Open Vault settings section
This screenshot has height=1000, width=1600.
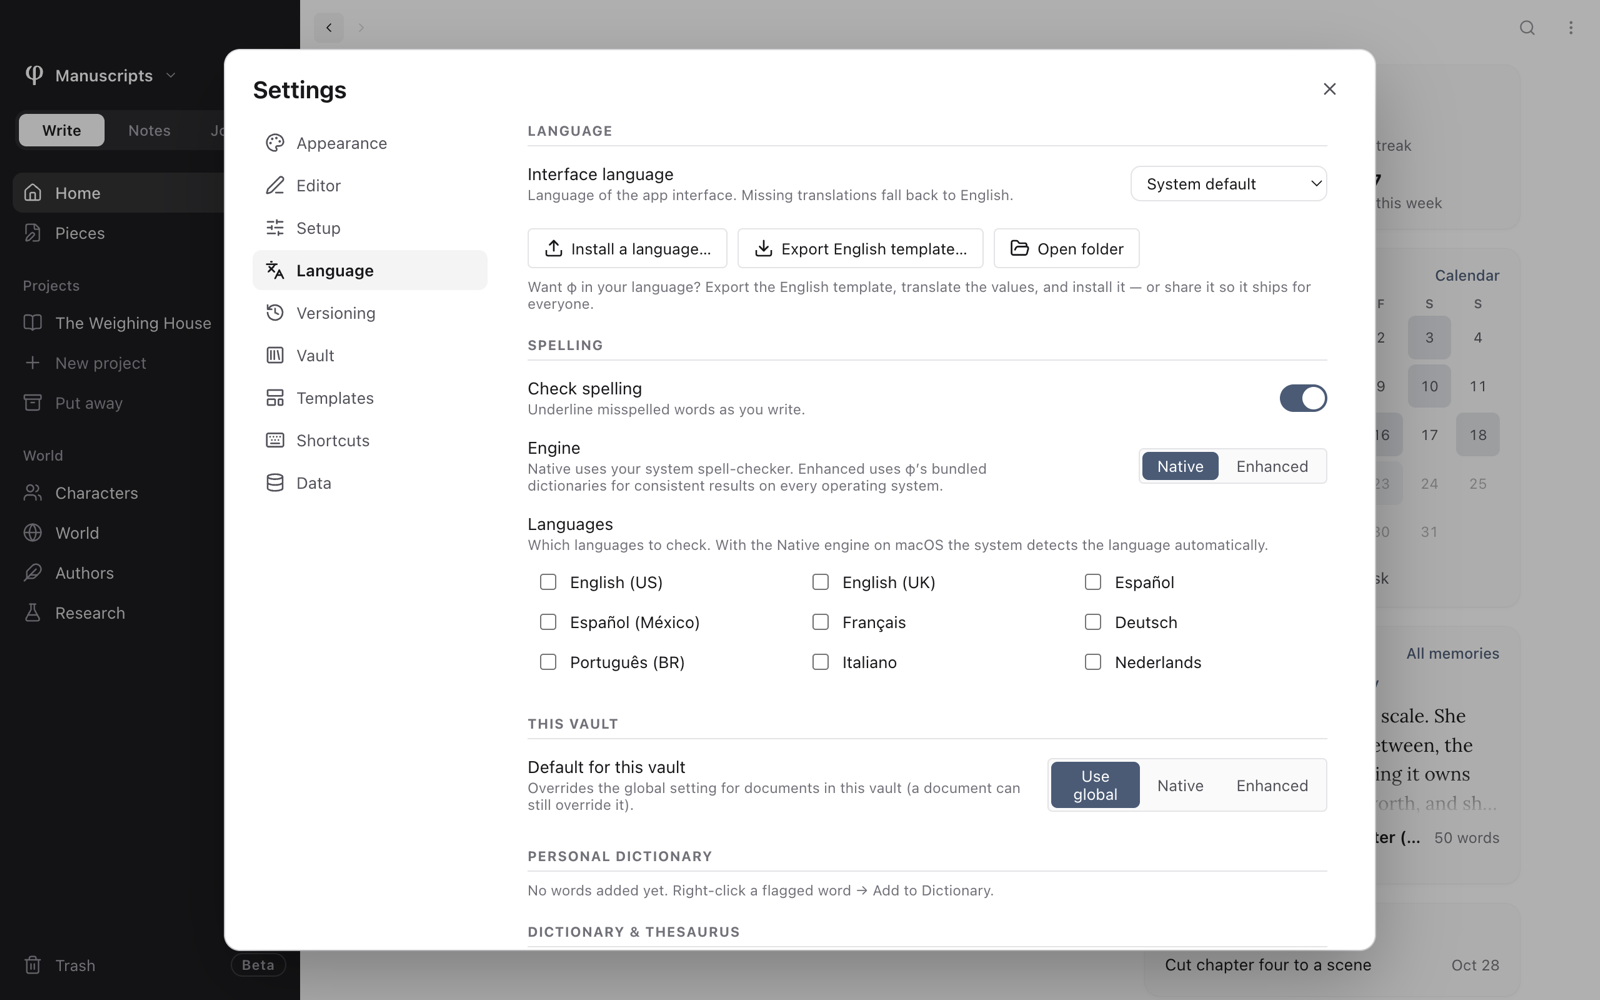pyautogui.click(x=370, y=355)
